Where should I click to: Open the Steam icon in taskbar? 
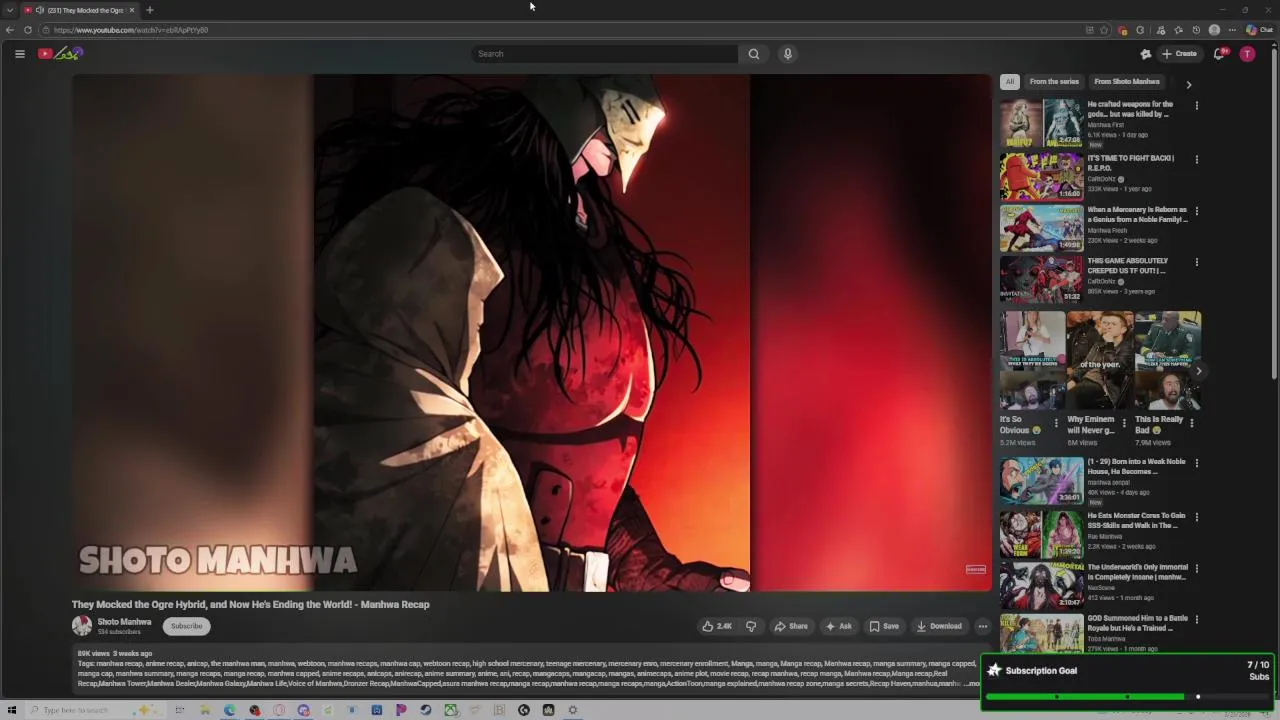coord(426,710)
